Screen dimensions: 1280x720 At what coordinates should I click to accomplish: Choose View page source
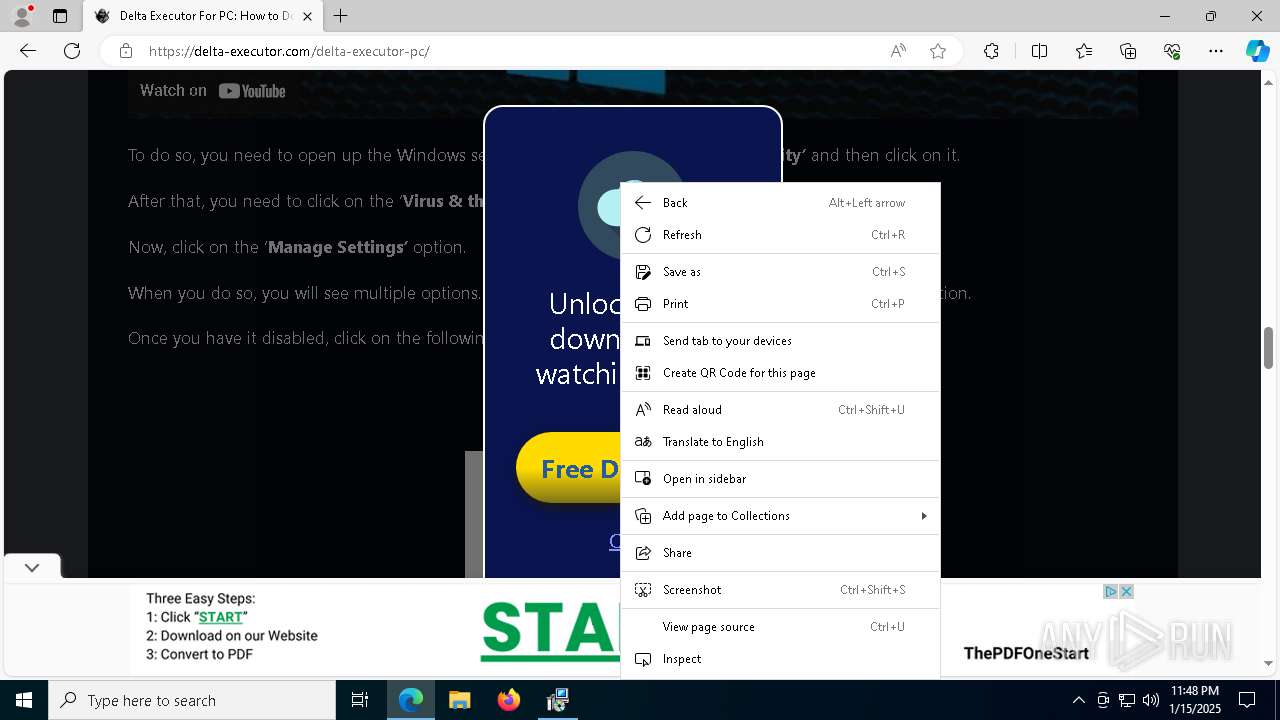click(780, 627)
